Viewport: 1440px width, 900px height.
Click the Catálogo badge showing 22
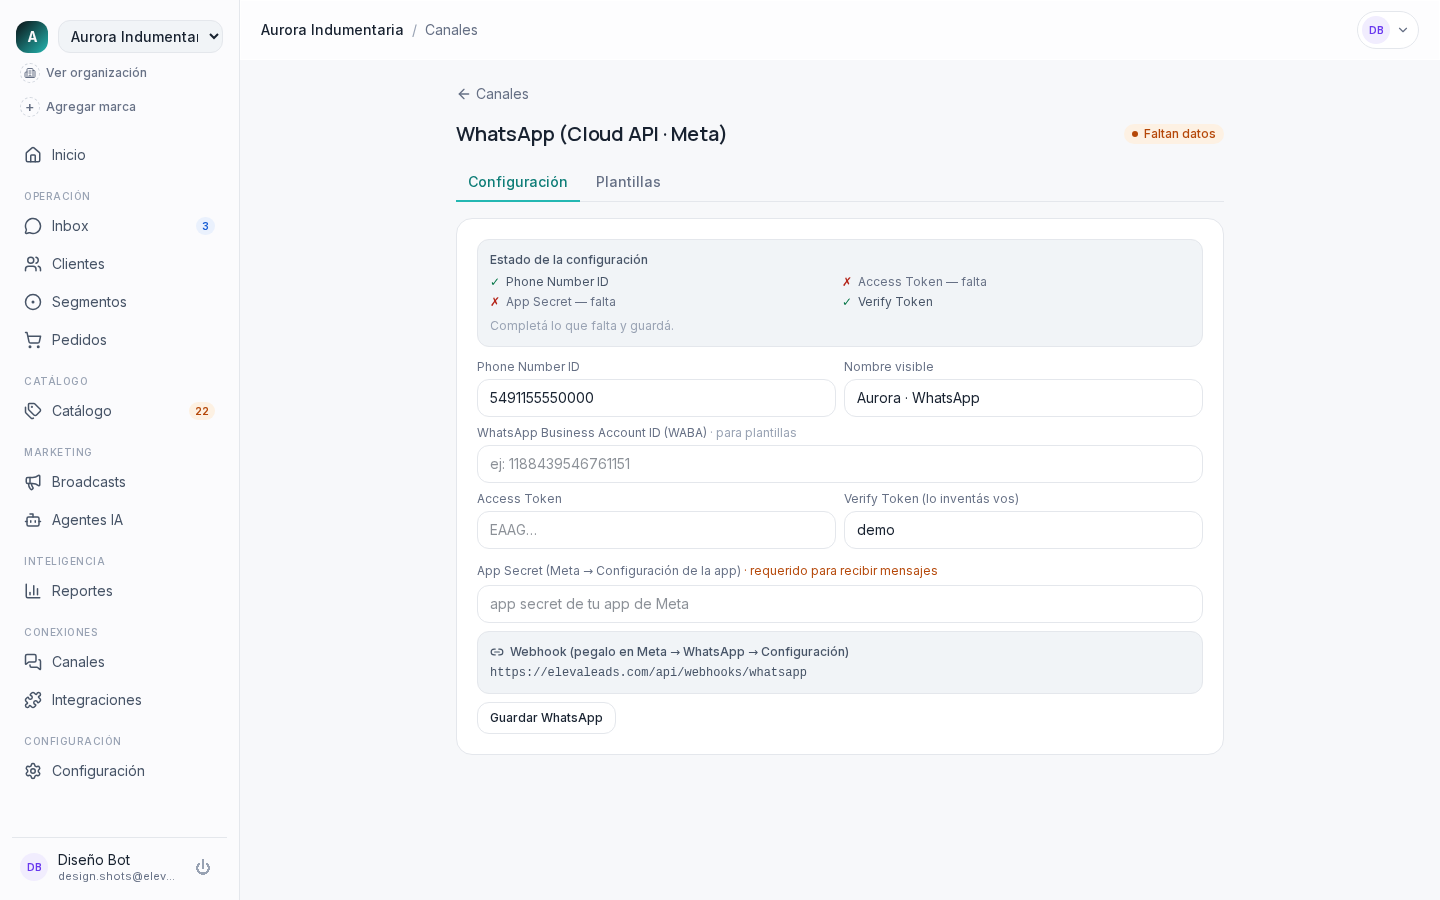click(x=202, y=411)
